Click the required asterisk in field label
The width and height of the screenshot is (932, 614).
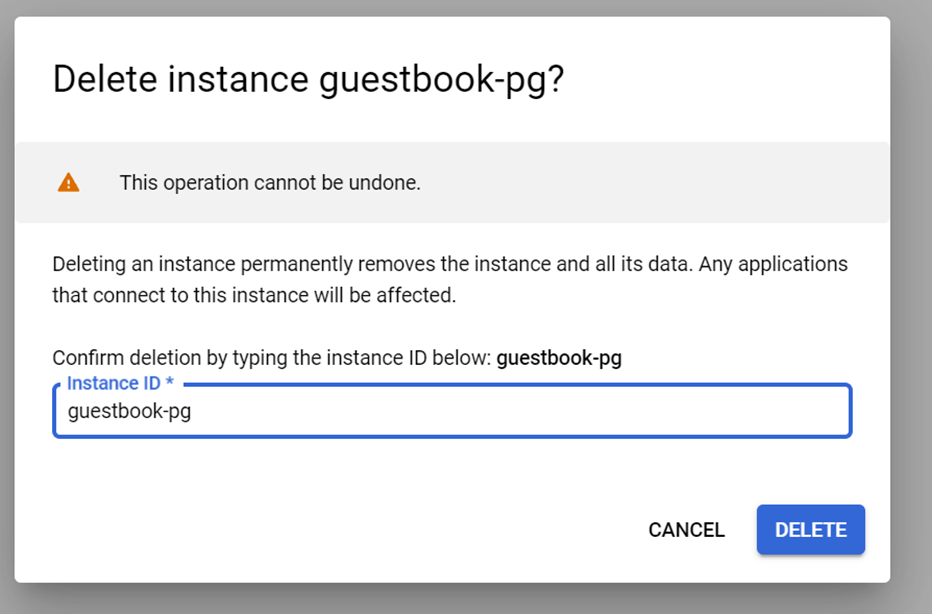point(170,383)
